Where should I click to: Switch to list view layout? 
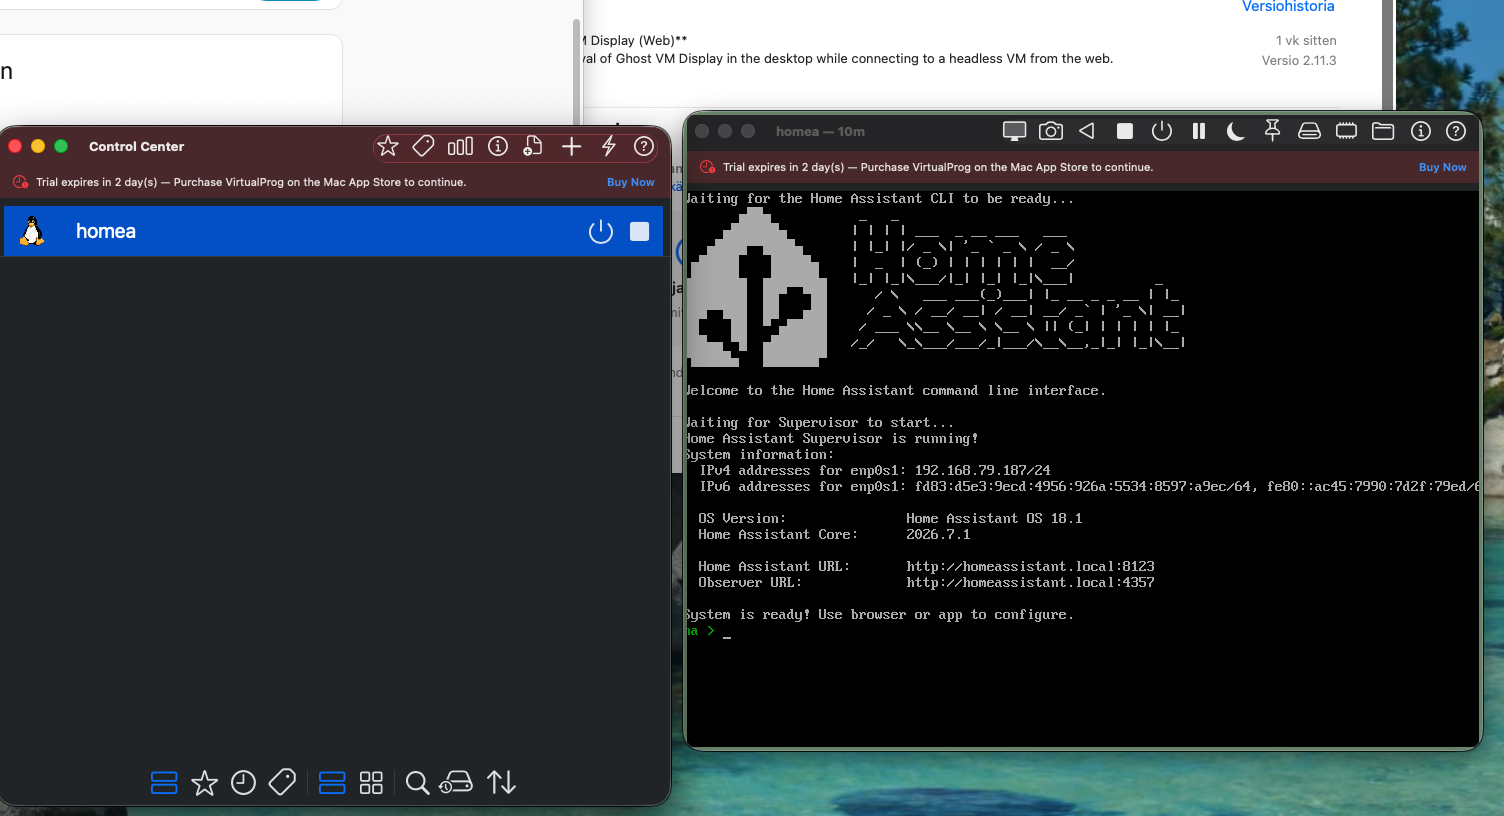pos(332,783)
